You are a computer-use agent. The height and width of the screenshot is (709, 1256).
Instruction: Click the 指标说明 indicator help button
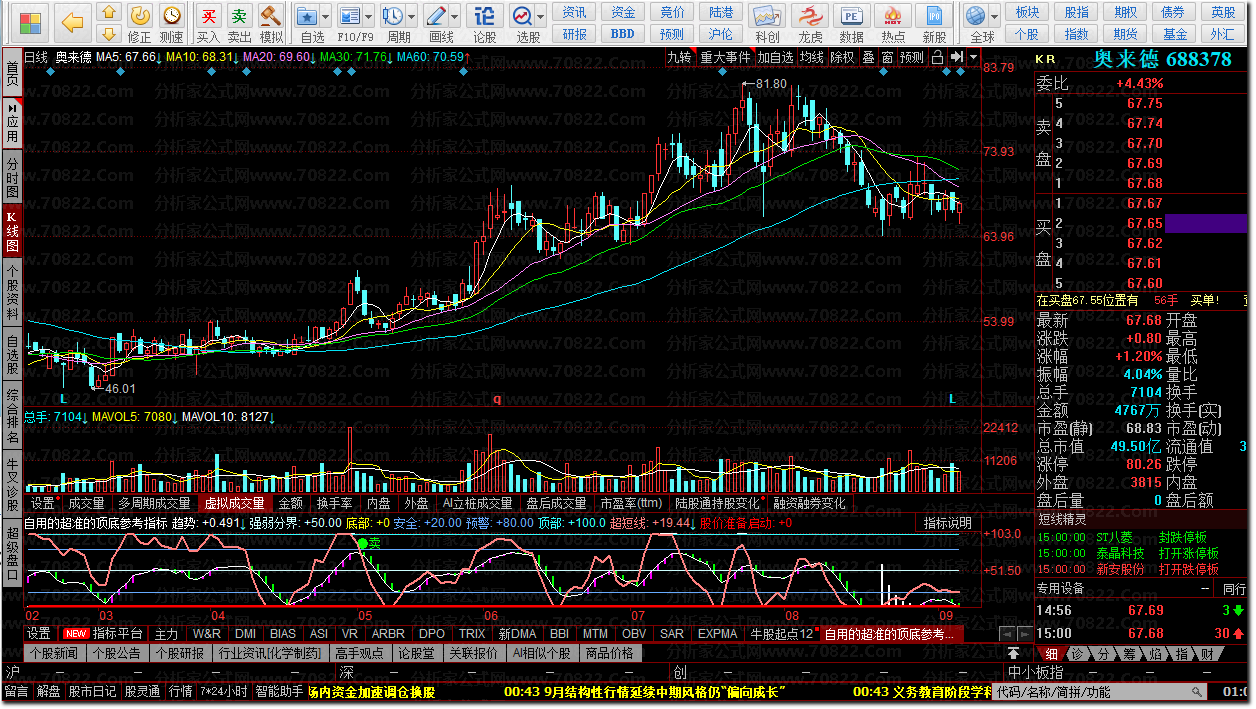[x=947, y=522]
